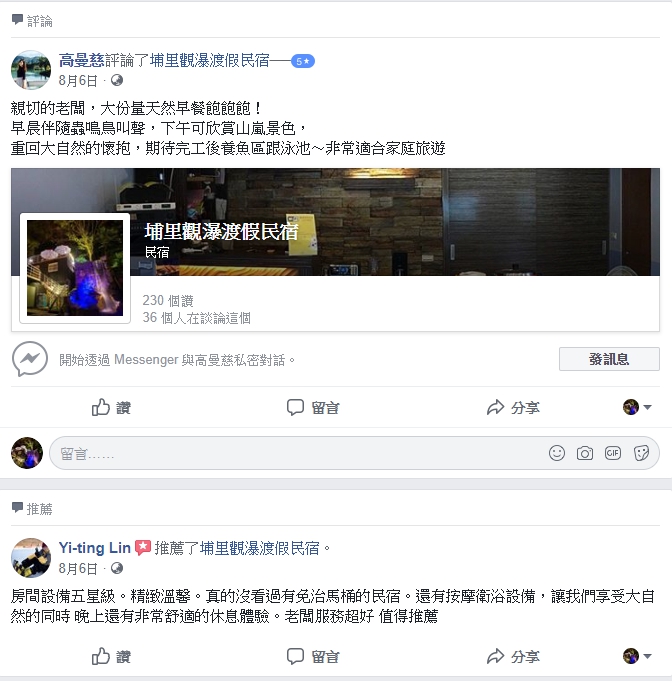Comment on Yi-ting Lin's post via 留言

point(313,656)
